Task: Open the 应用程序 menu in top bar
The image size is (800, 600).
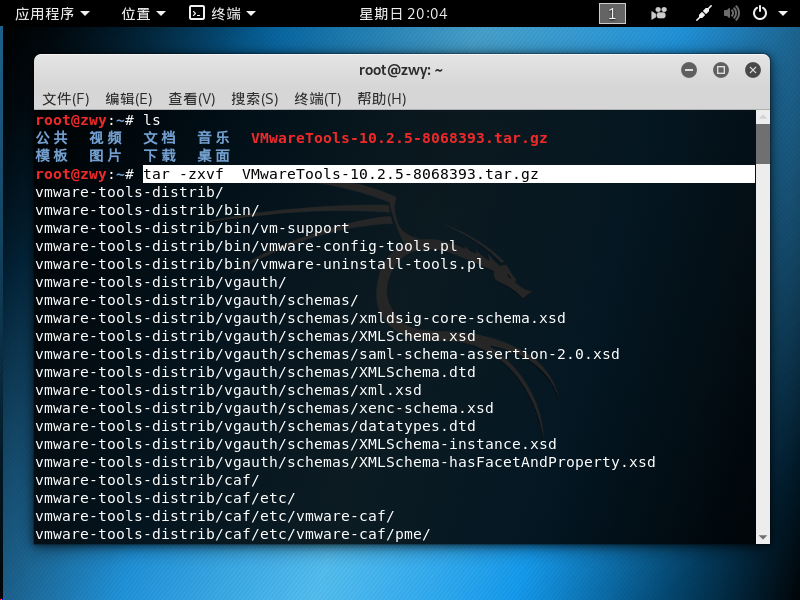Action: (x=52, y=13)
